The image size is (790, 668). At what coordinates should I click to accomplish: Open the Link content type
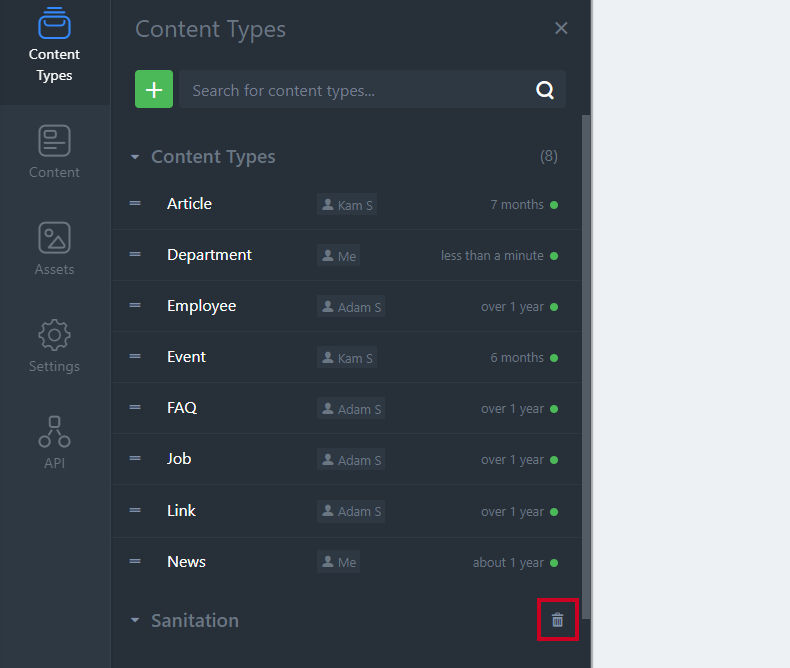tap(181, 511)
